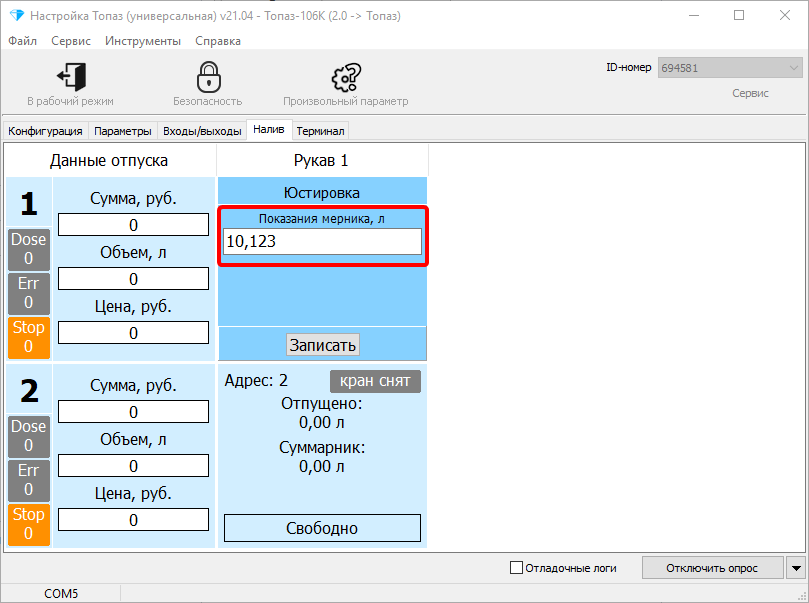
Task: Click the COM5 status bar entry
Action: pos(61,594)
